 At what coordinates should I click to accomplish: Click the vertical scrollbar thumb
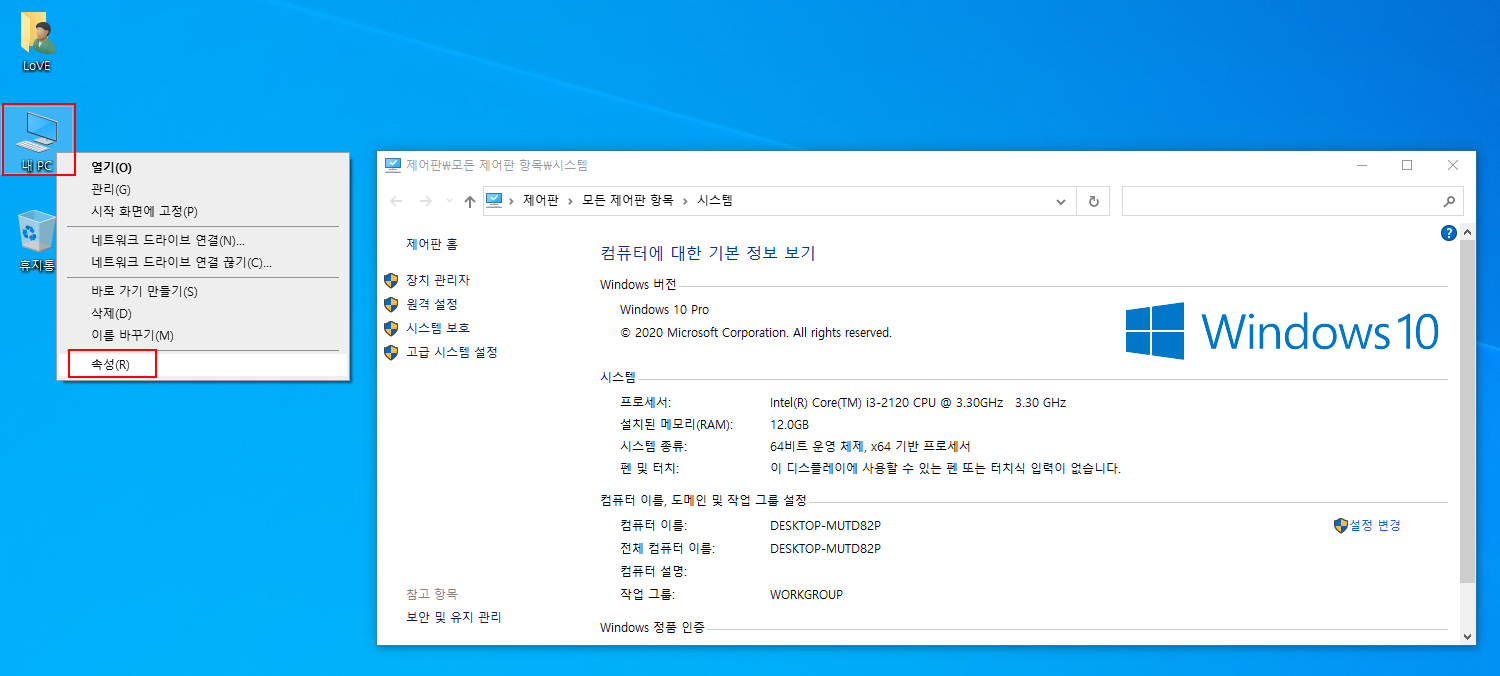(x=1468, y=411)
